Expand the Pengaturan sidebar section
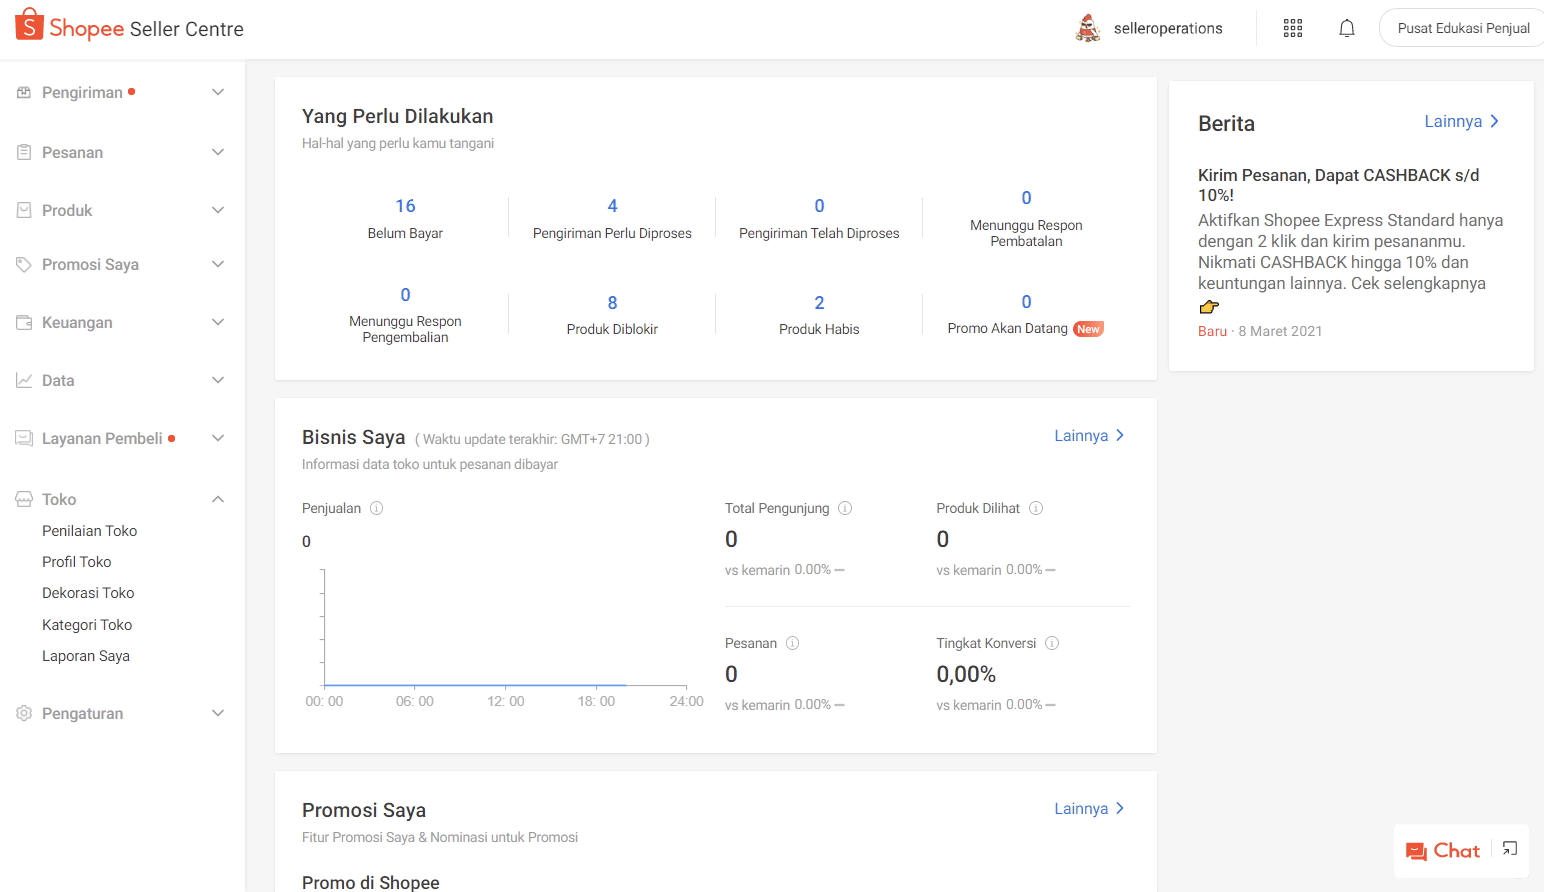 pyautogui.click(x=218, y=713)
